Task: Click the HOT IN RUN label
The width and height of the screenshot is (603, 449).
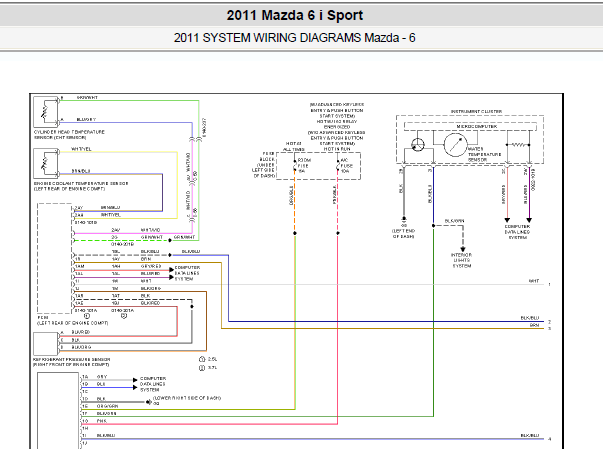Action: [x=337, y=149]
